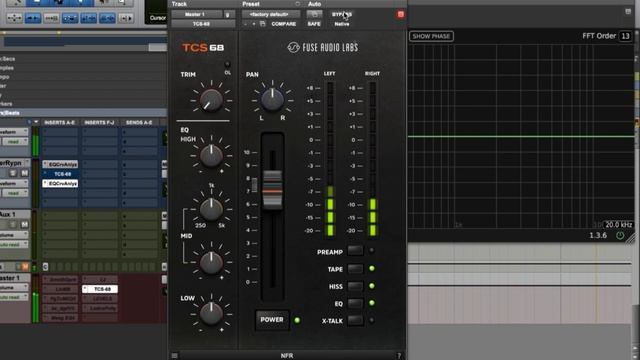Open lower EQCrvAnlys insert on erRypn track
This screenshot has width=640, height=360.
pyautogui.click(x=60, y=184)
